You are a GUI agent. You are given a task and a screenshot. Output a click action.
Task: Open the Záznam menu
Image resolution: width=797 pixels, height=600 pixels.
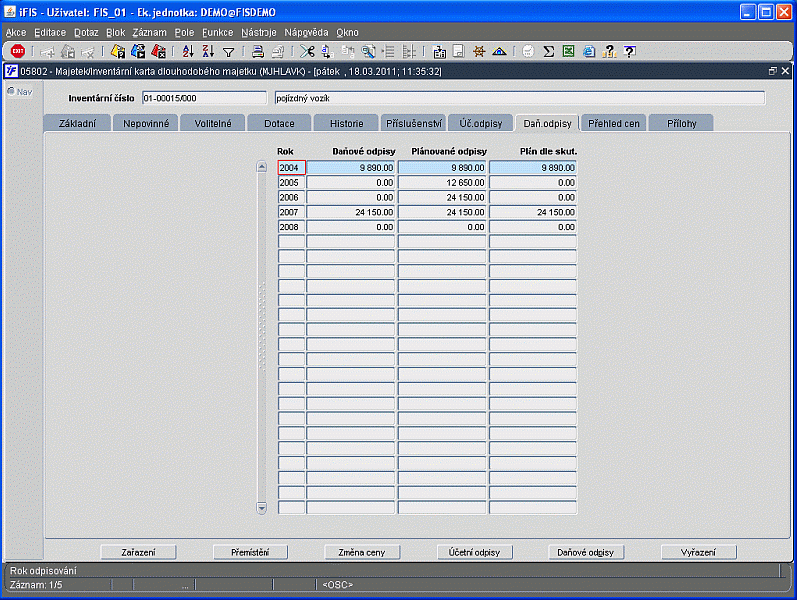tap(149, 33)
